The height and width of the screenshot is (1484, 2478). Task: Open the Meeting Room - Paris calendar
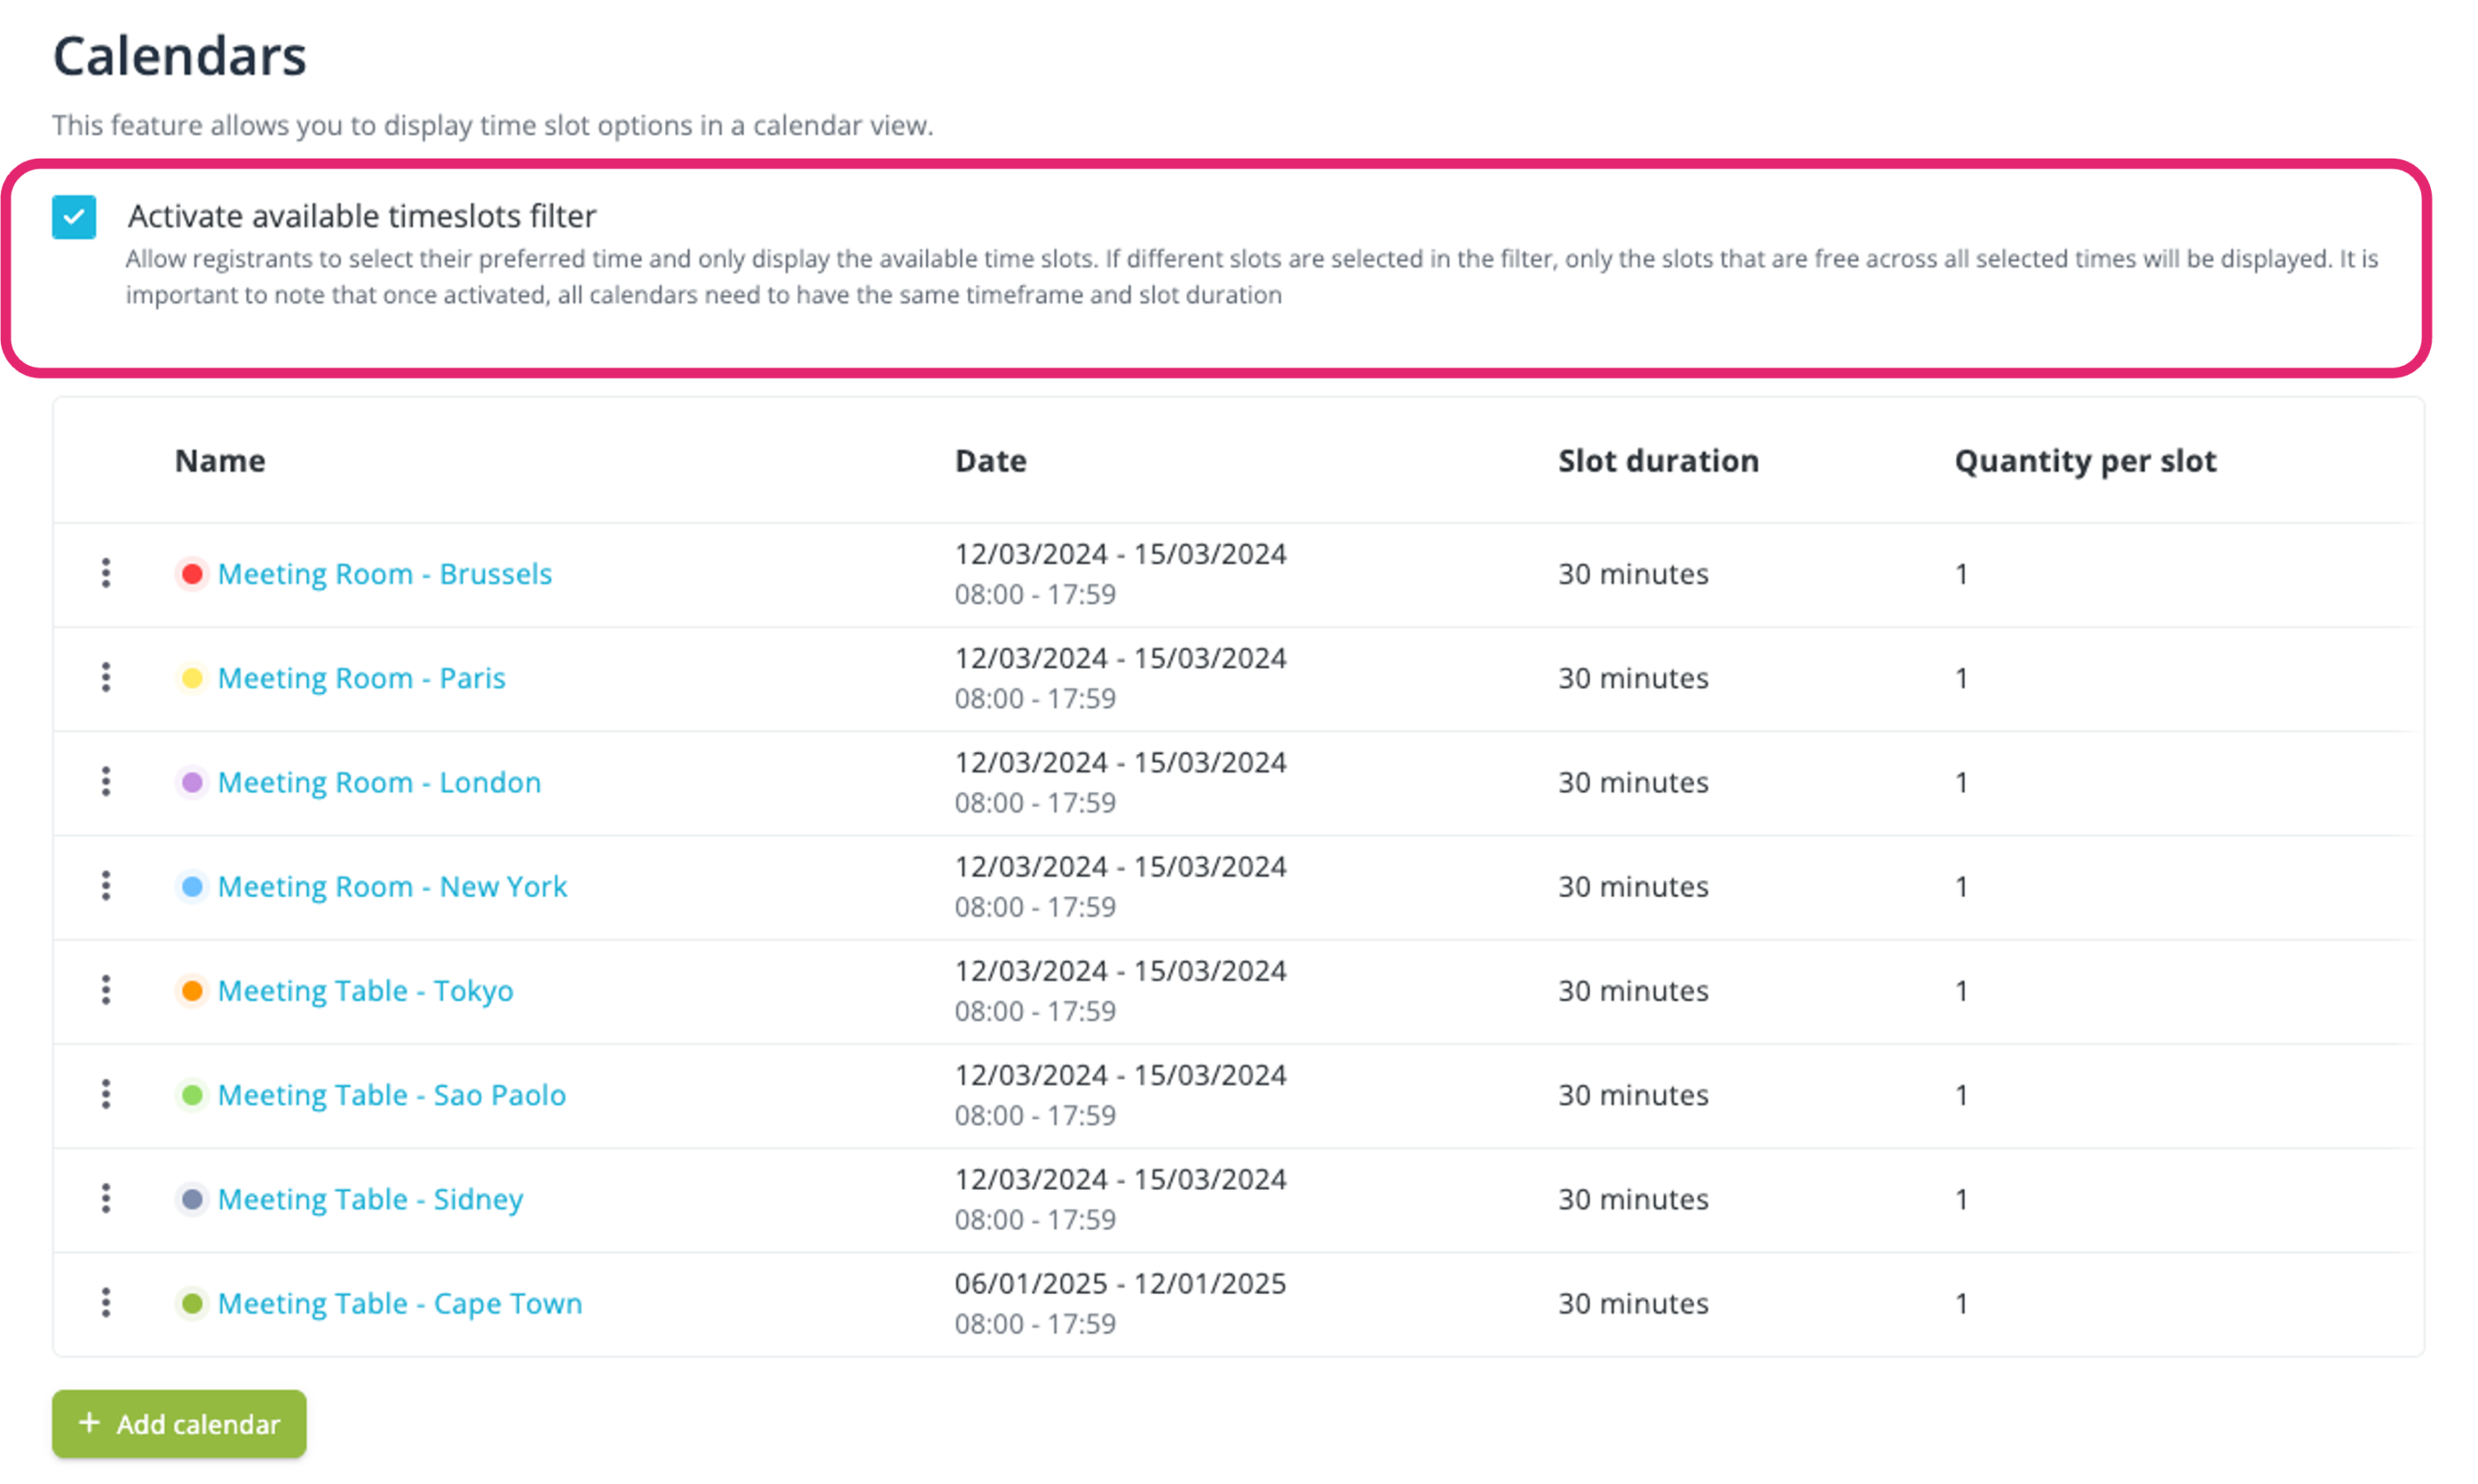tap(362, 678)
